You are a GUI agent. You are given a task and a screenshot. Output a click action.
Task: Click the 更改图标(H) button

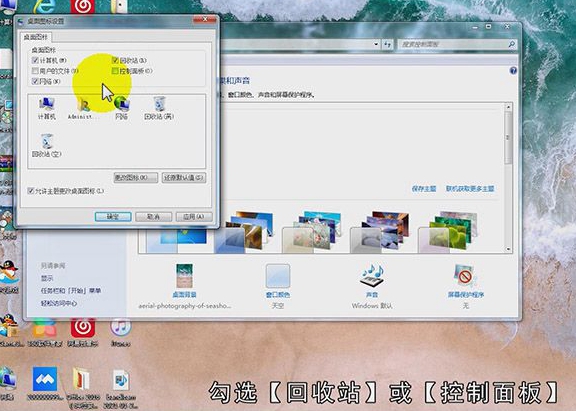[136, 178]
